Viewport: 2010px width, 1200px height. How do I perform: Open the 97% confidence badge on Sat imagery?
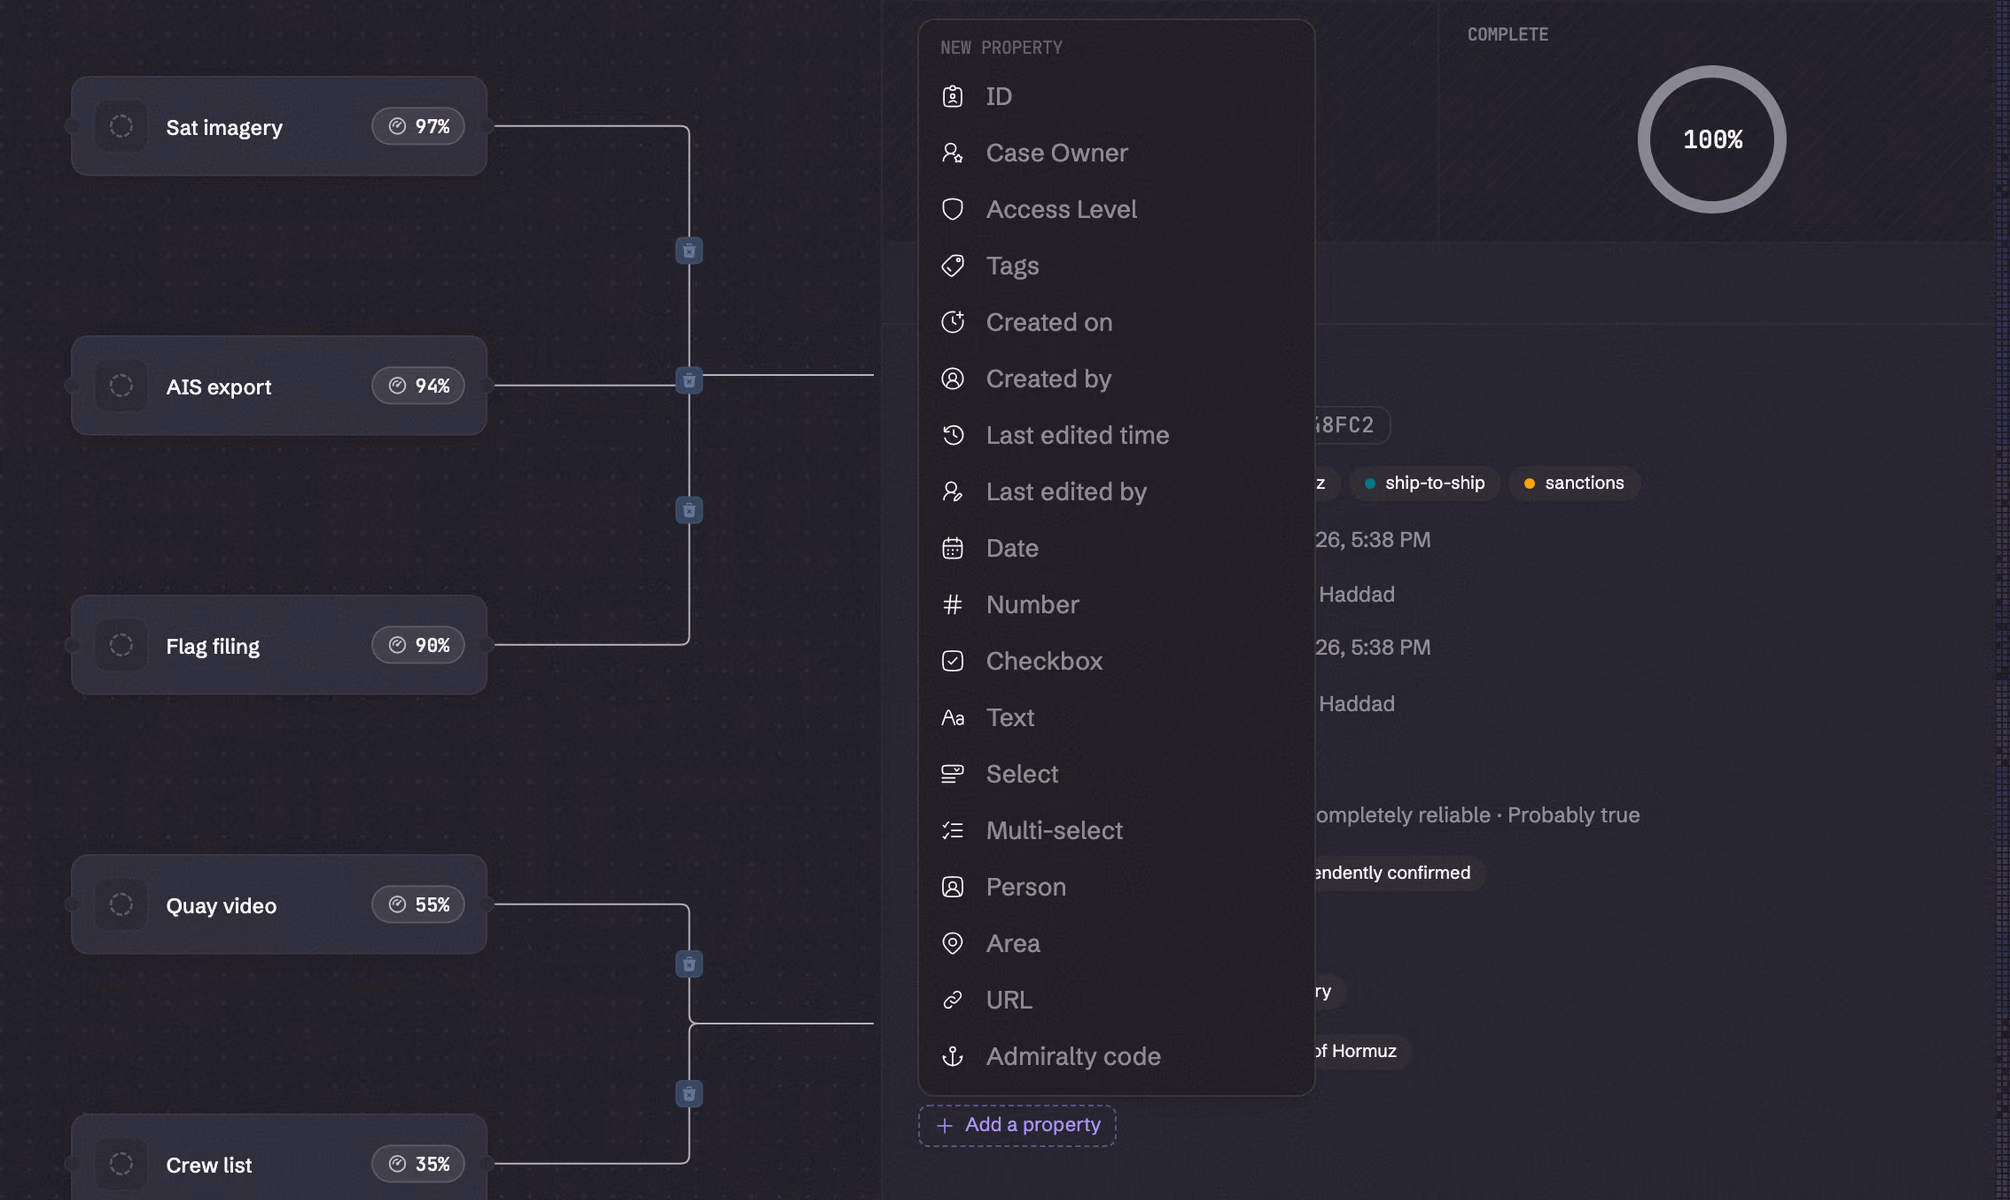coord(418,126)
